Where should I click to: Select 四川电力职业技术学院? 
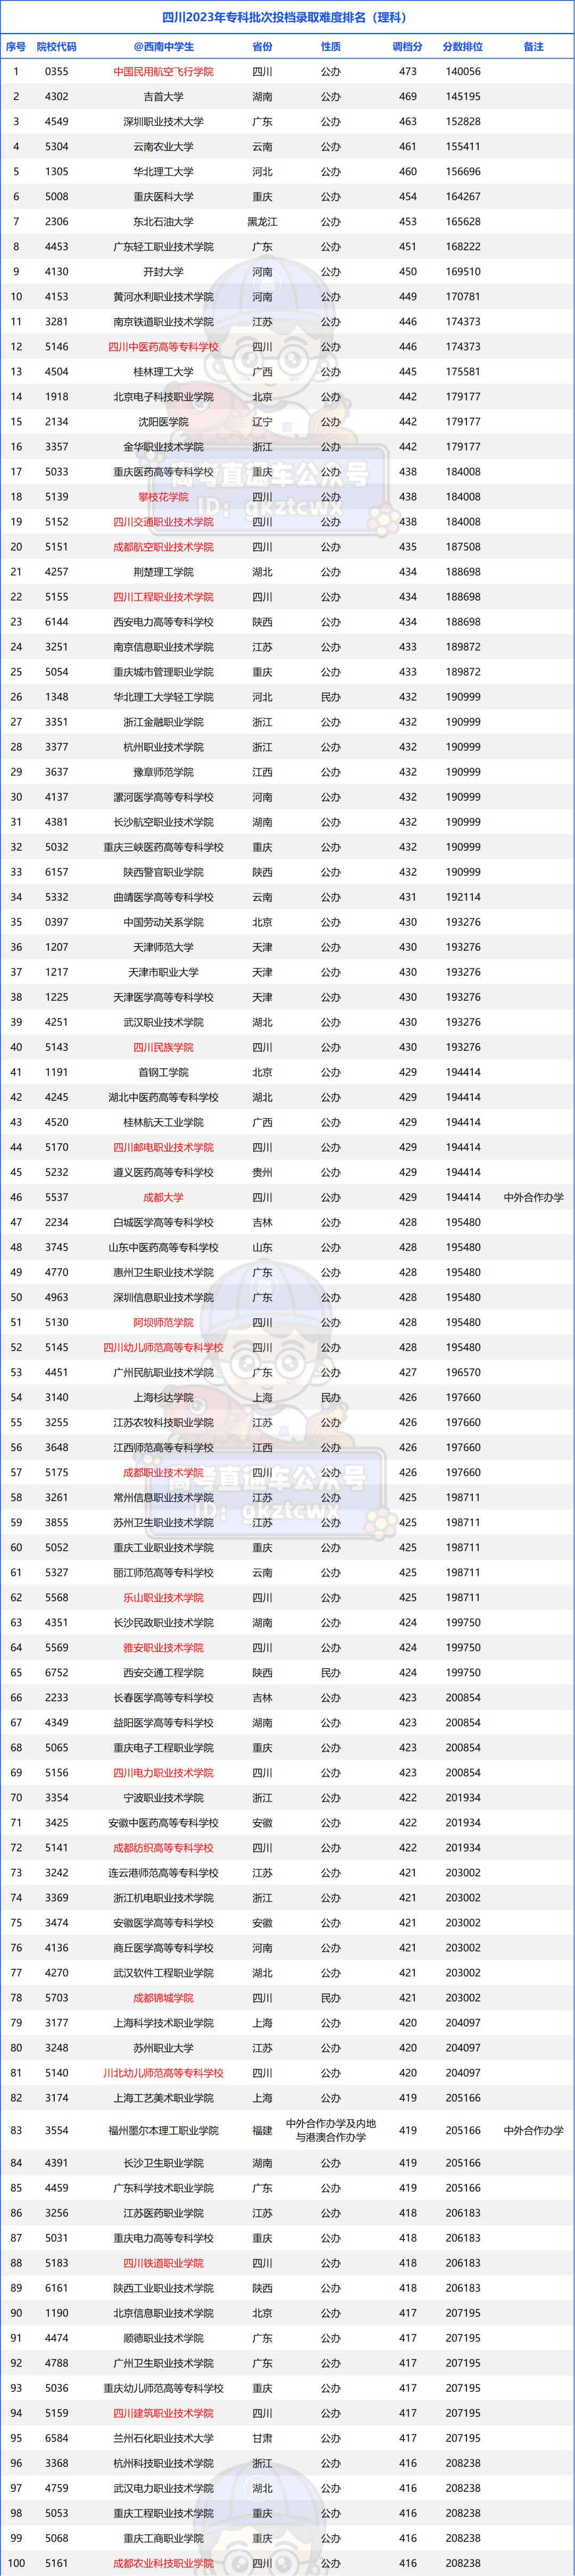pos(163,1772)
